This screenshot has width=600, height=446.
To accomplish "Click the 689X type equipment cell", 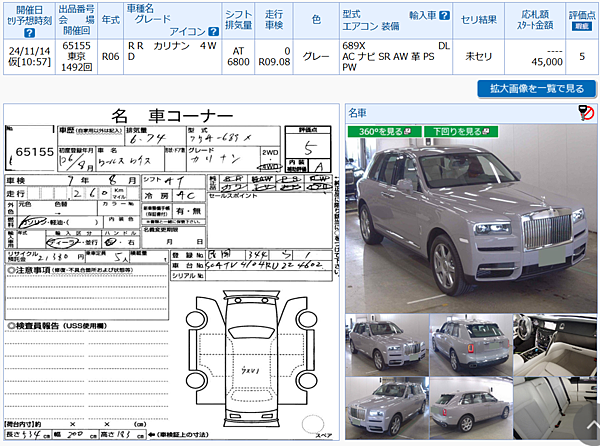I will (396, 56).
